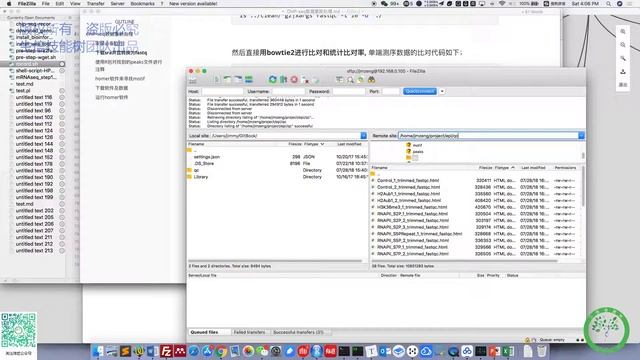Sort remote list by Permissions column
Image resolution: width=640 pixels, height=360 pixels.
pos(565,168)
